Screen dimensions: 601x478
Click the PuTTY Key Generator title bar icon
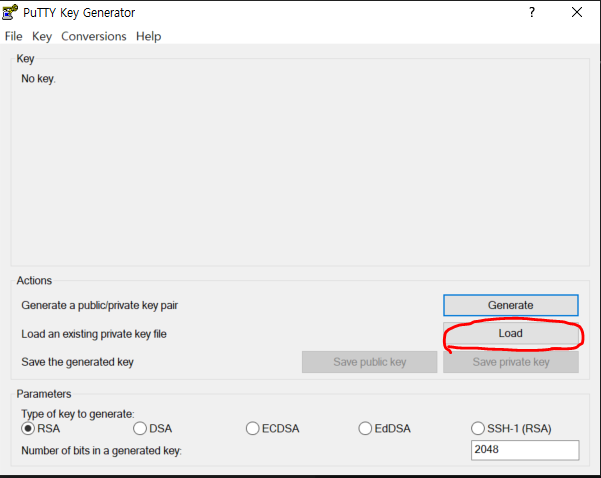[10, 12]
